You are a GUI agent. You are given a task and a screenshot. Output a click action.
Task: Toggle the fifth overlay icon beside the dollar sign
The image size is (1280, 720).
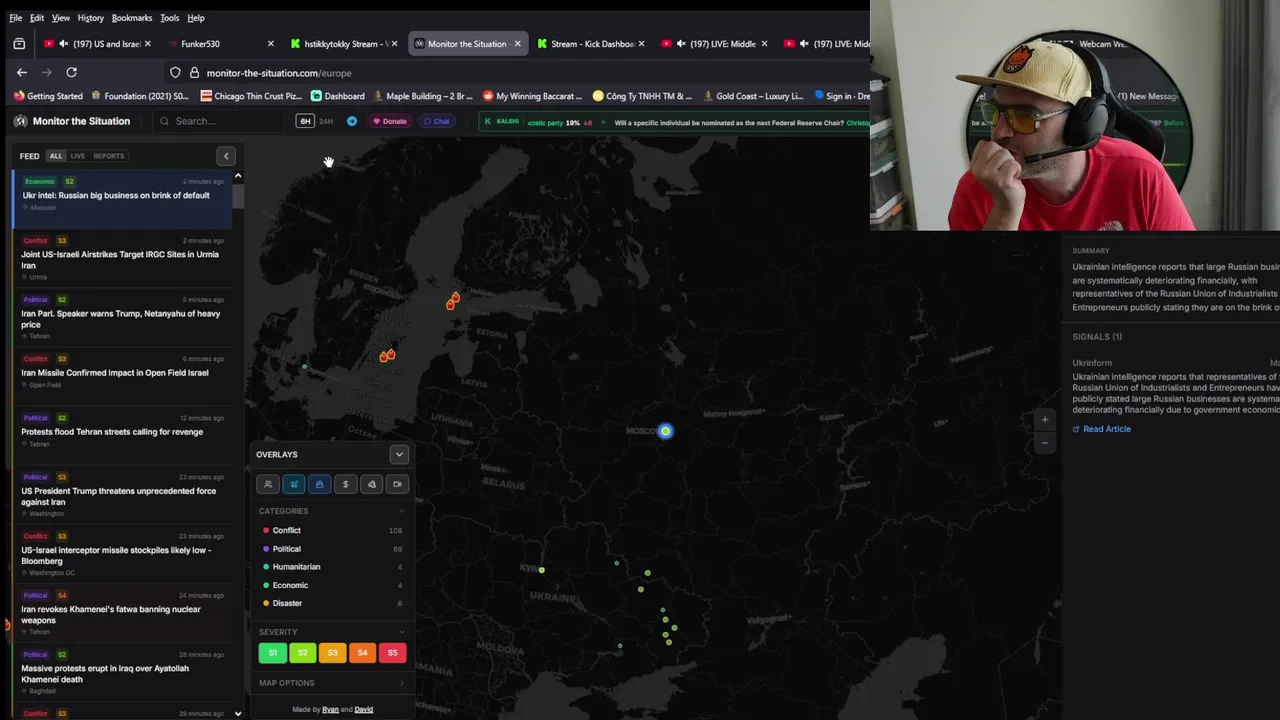[371, 484]
